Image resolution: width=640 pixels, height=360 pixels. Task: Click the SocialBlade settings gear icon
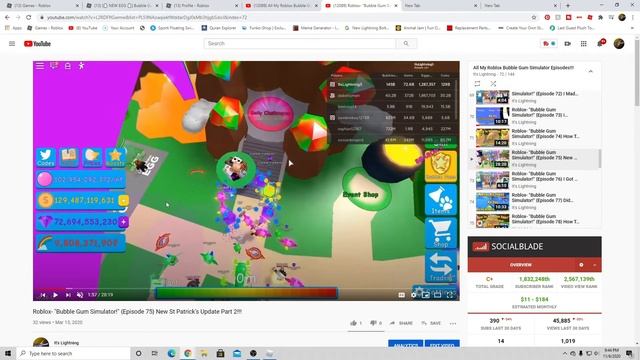(x=581, y=265)
